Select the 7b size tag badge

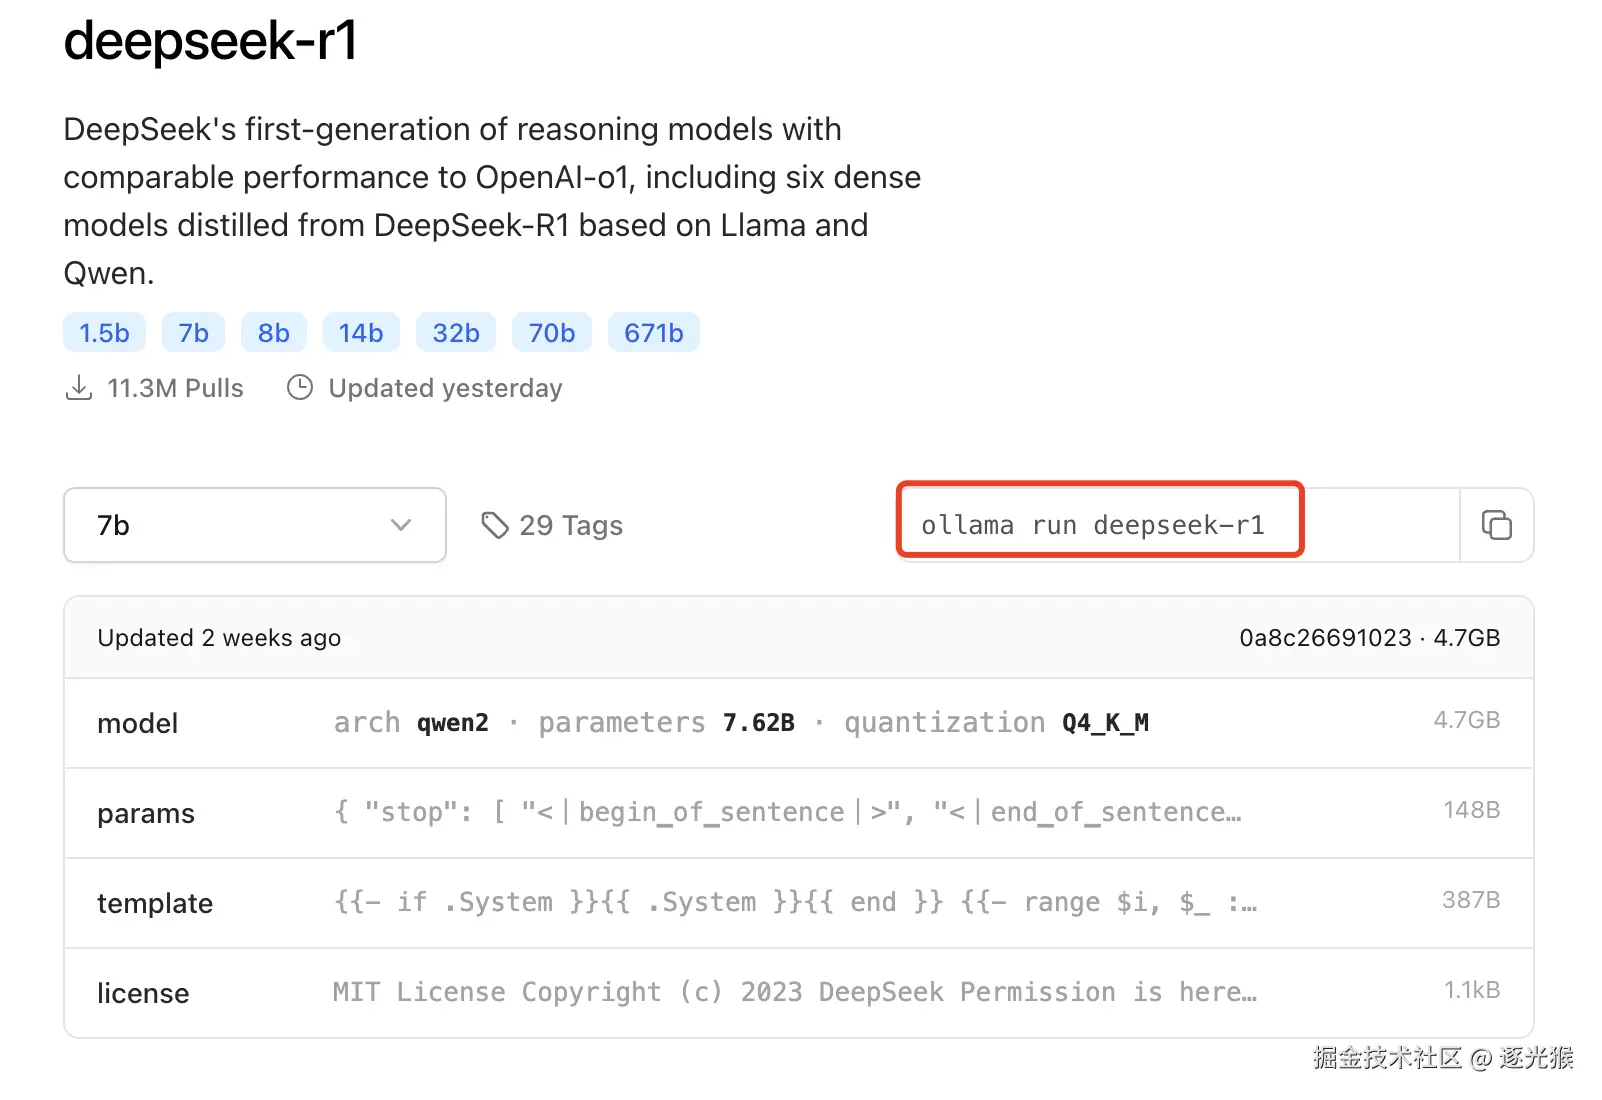click(193, 333)
